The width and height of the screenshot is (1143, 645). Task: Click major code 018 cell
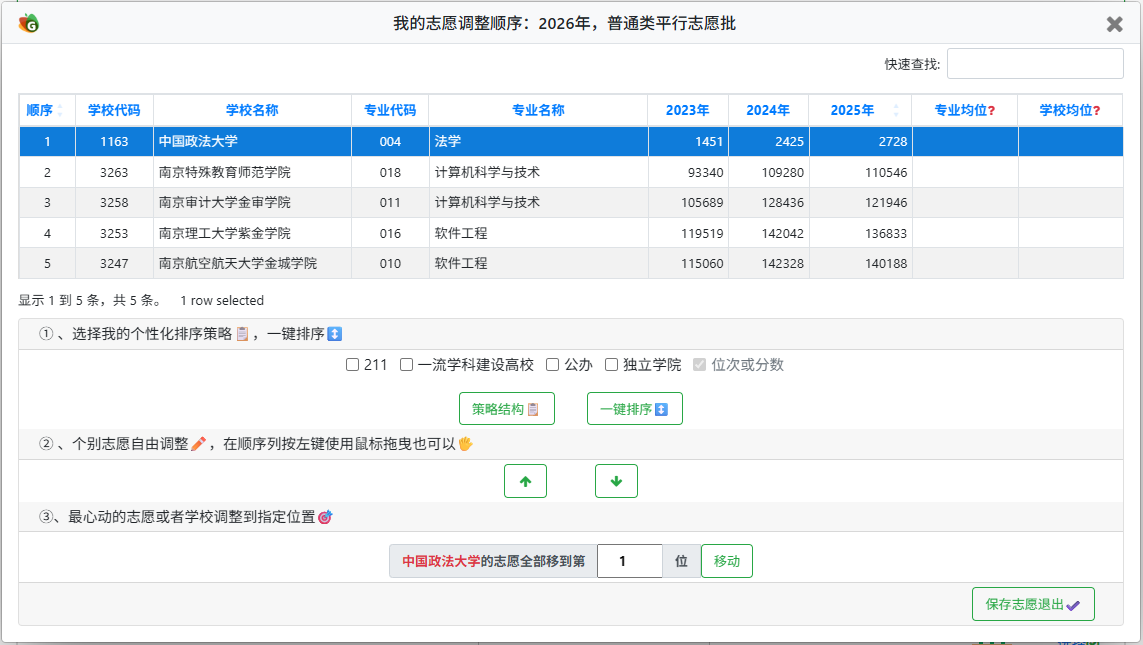click(390, 172)
